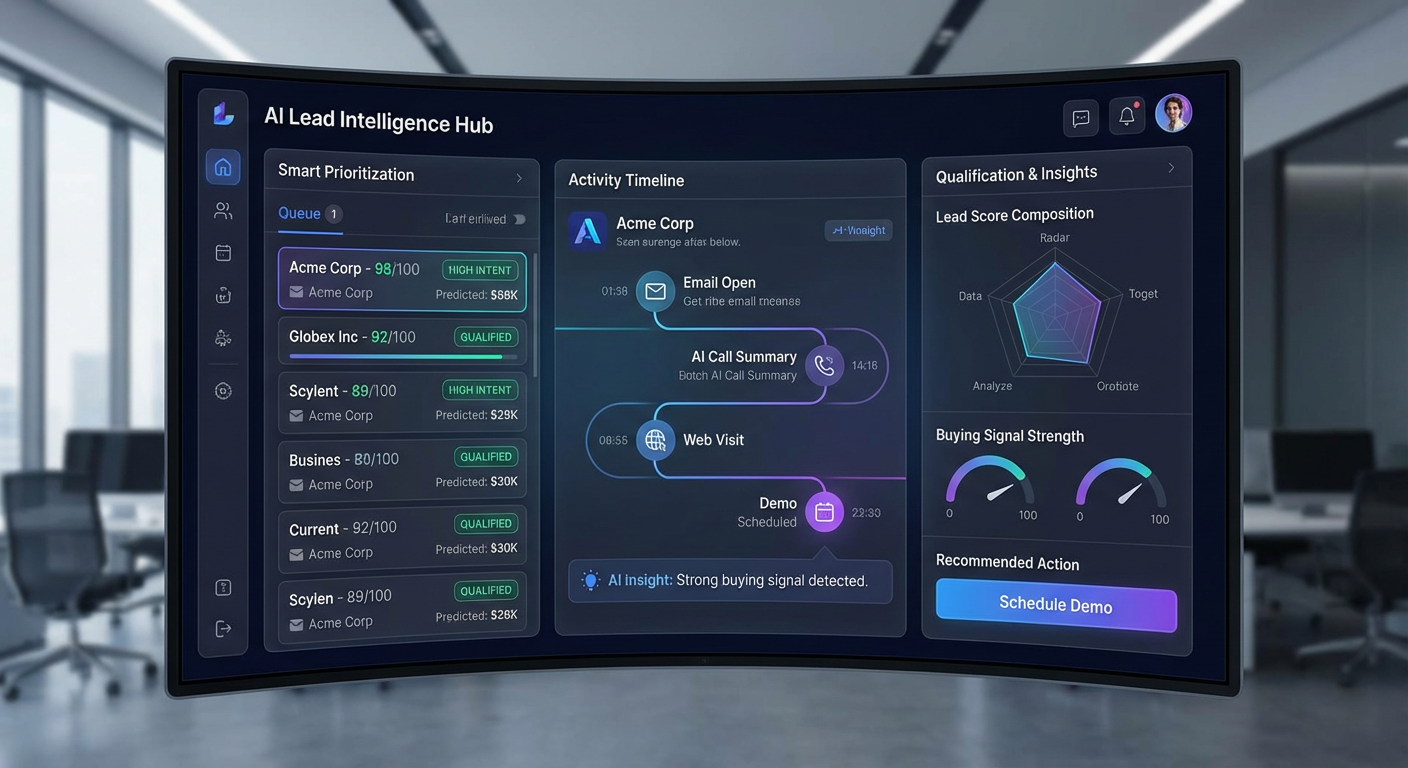This screenshot has width=1408, height=768.
Task: Click the Demo Scheduled calendar icon
Action: 824,512
